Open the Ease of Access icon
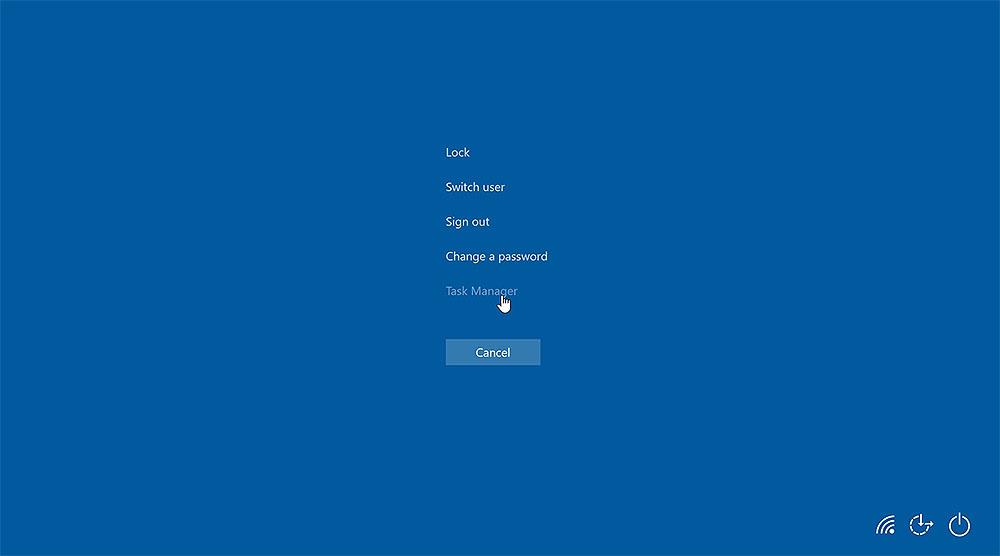 921,525
